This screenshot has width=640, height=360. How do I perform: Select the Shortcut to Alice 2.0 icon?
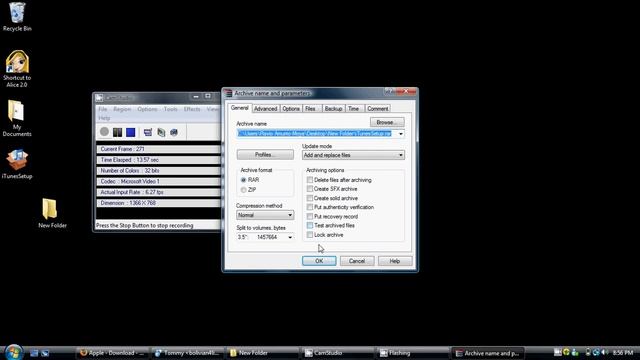[17, 69]
